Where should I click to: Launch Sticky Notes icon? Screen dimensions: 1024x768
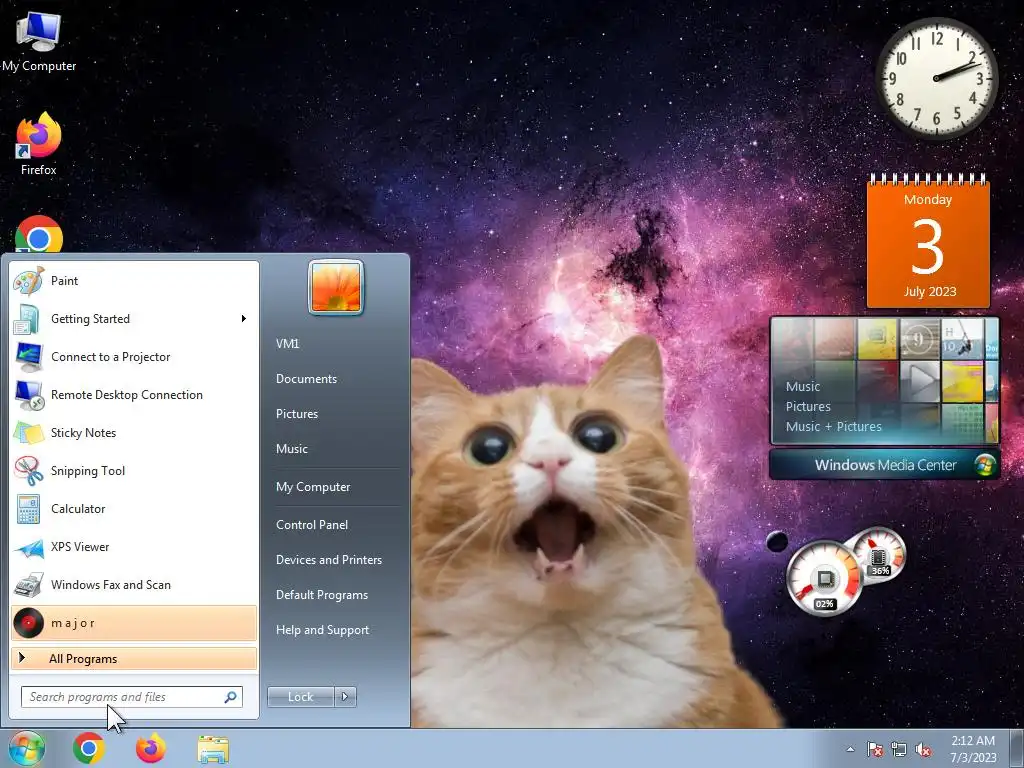point(29,433)
